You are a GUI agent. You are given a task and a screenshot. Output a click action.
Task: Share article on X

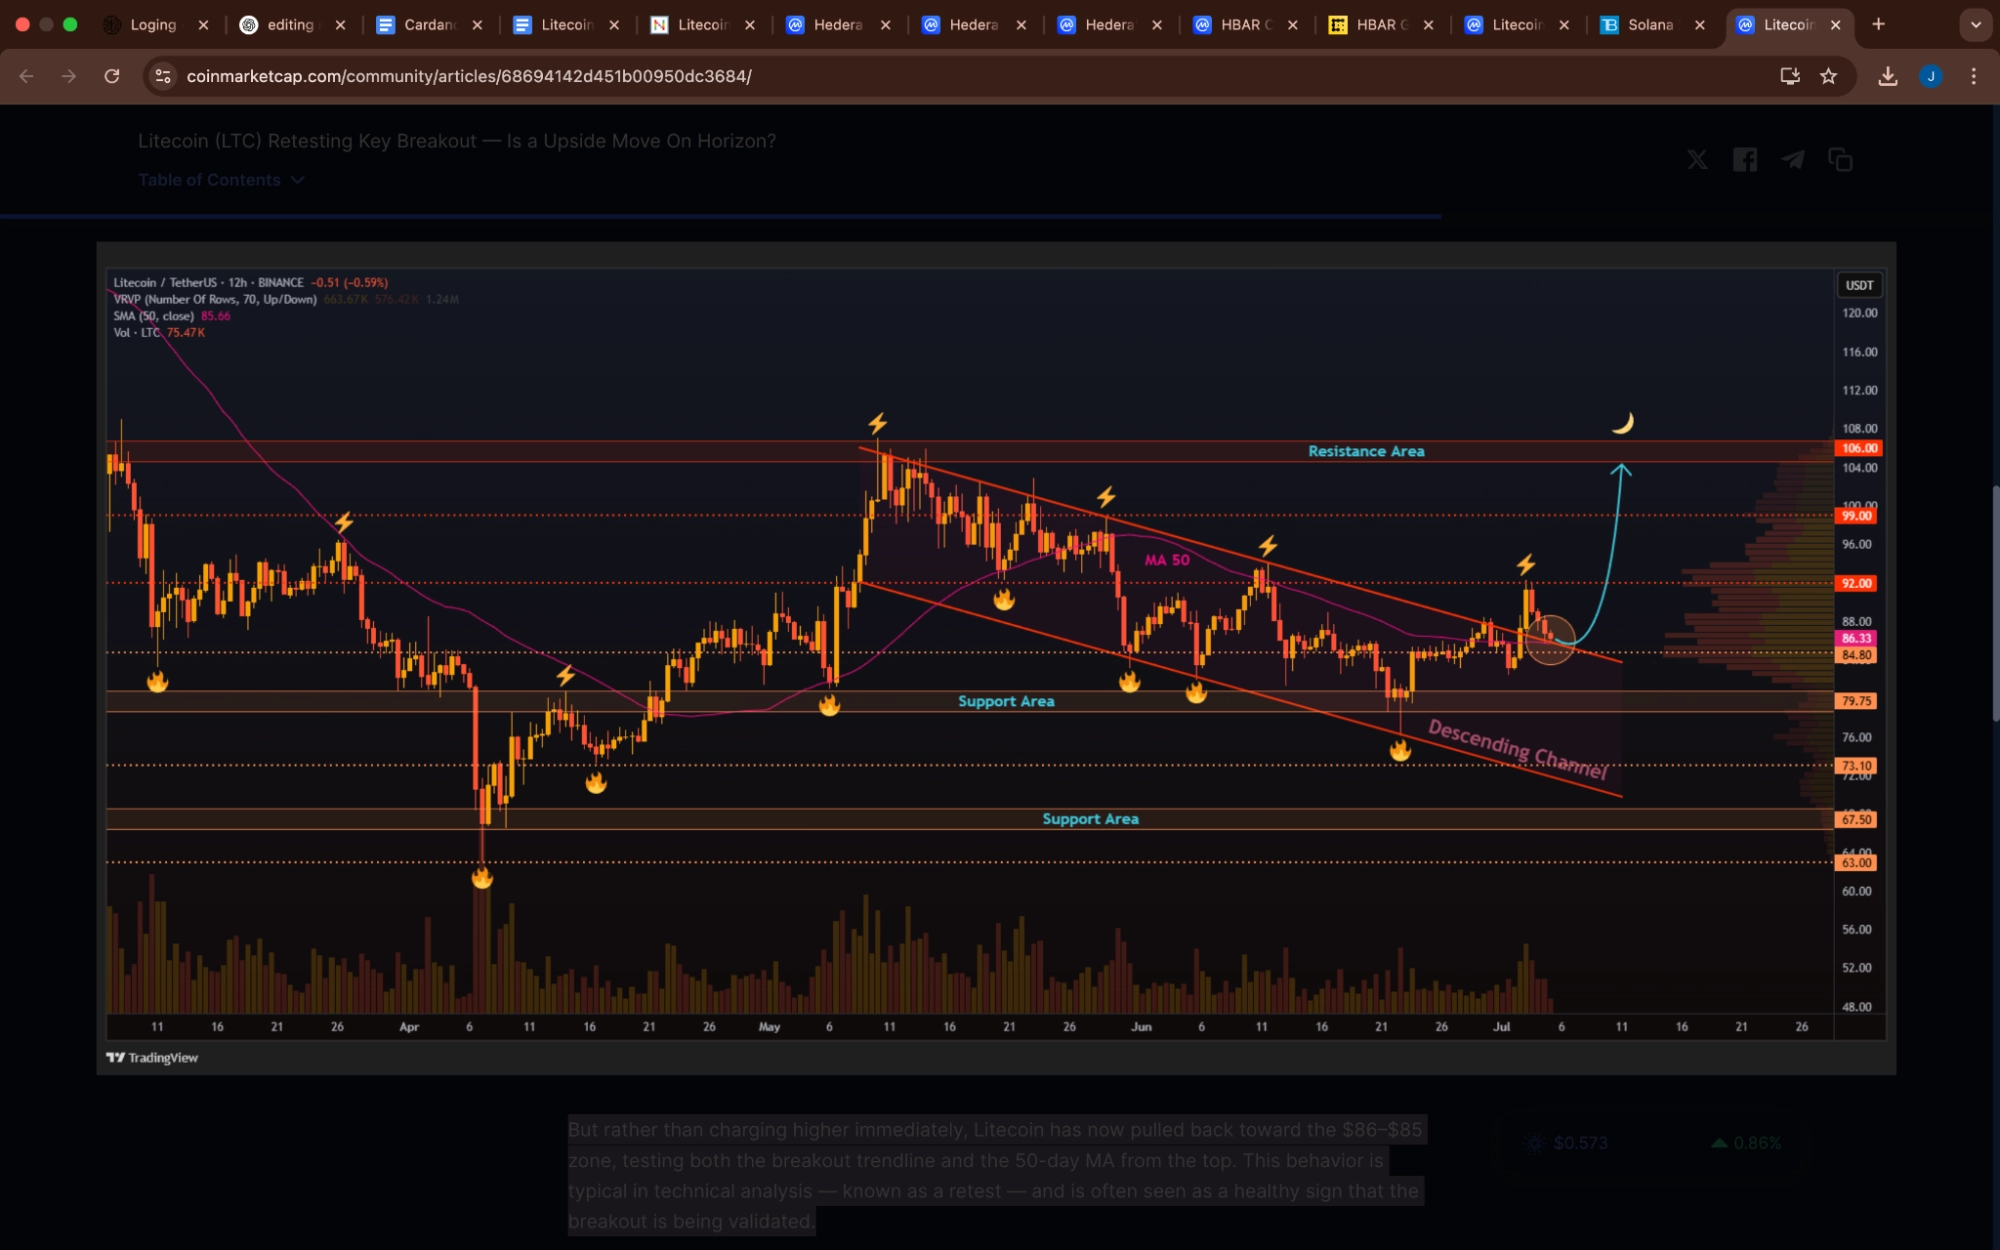1697,160
